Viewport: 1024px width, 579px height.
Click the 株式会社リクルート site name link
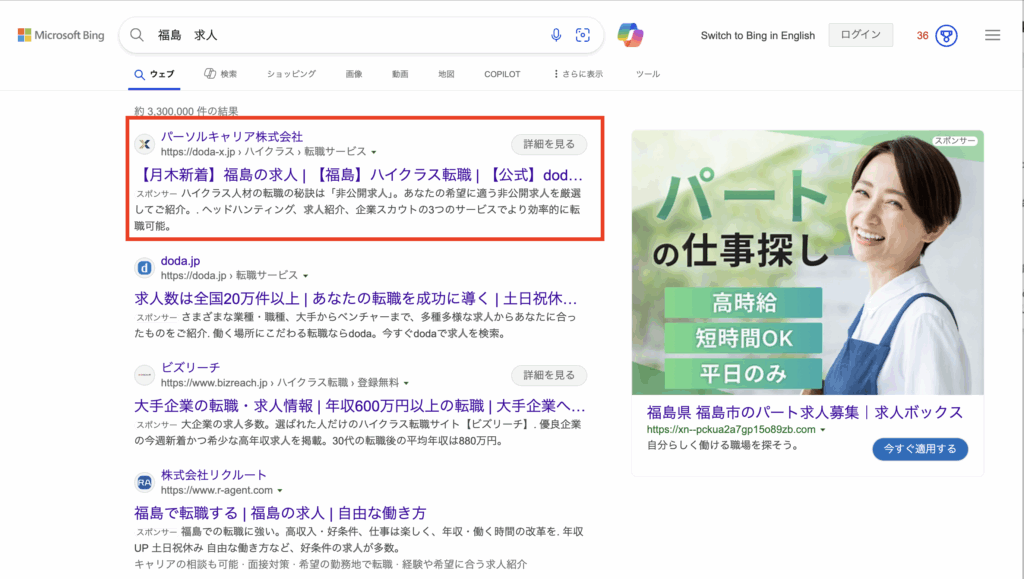tap(214, 475)
